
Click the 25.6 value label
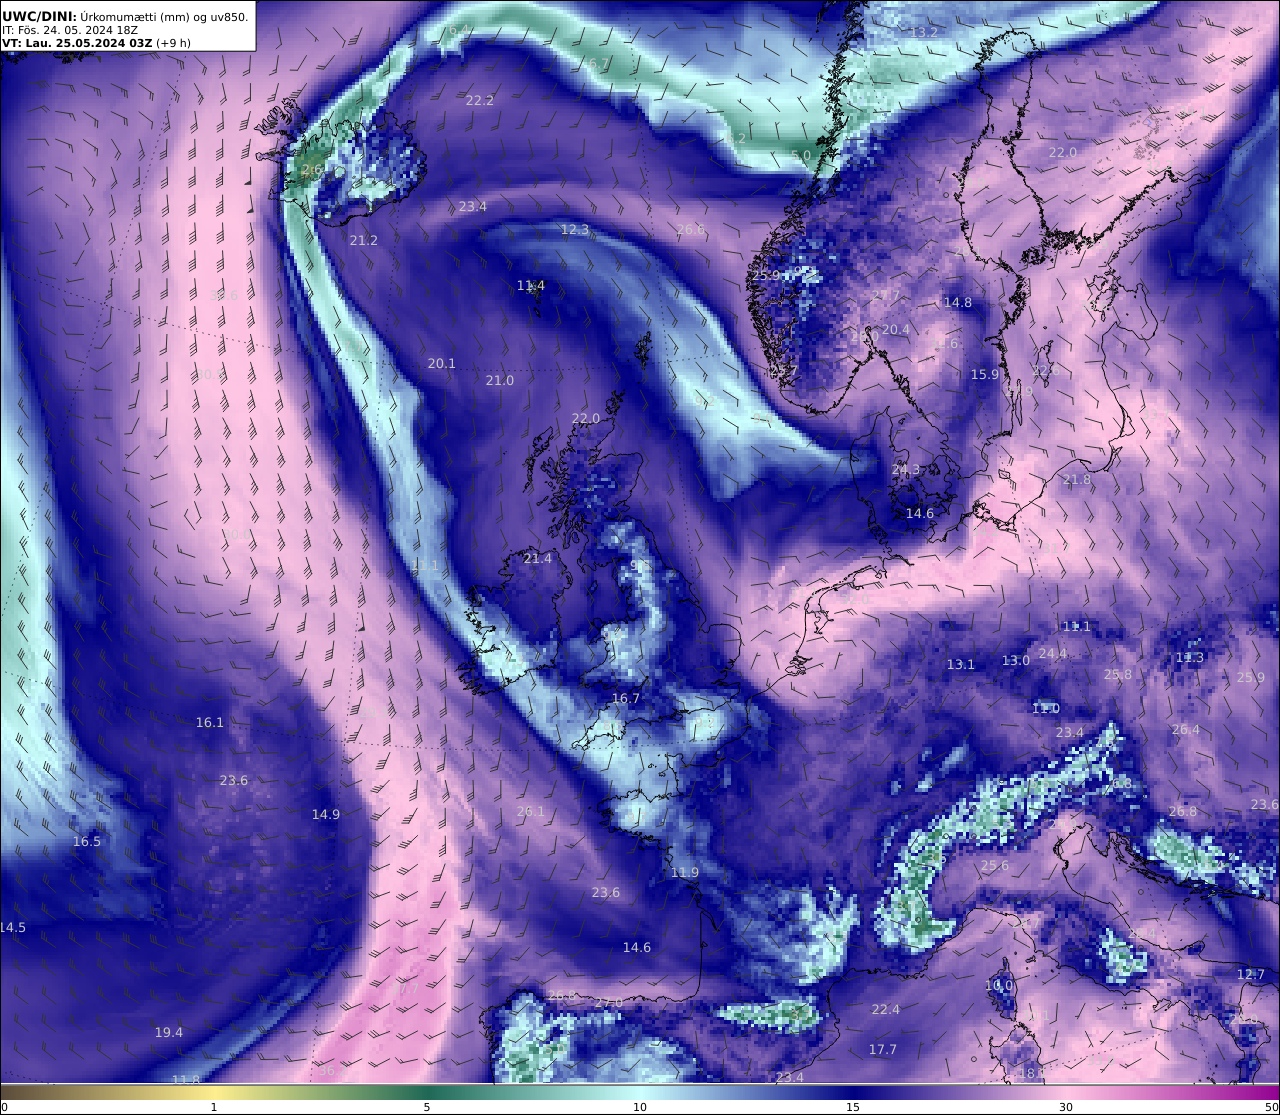click(995, 866)
